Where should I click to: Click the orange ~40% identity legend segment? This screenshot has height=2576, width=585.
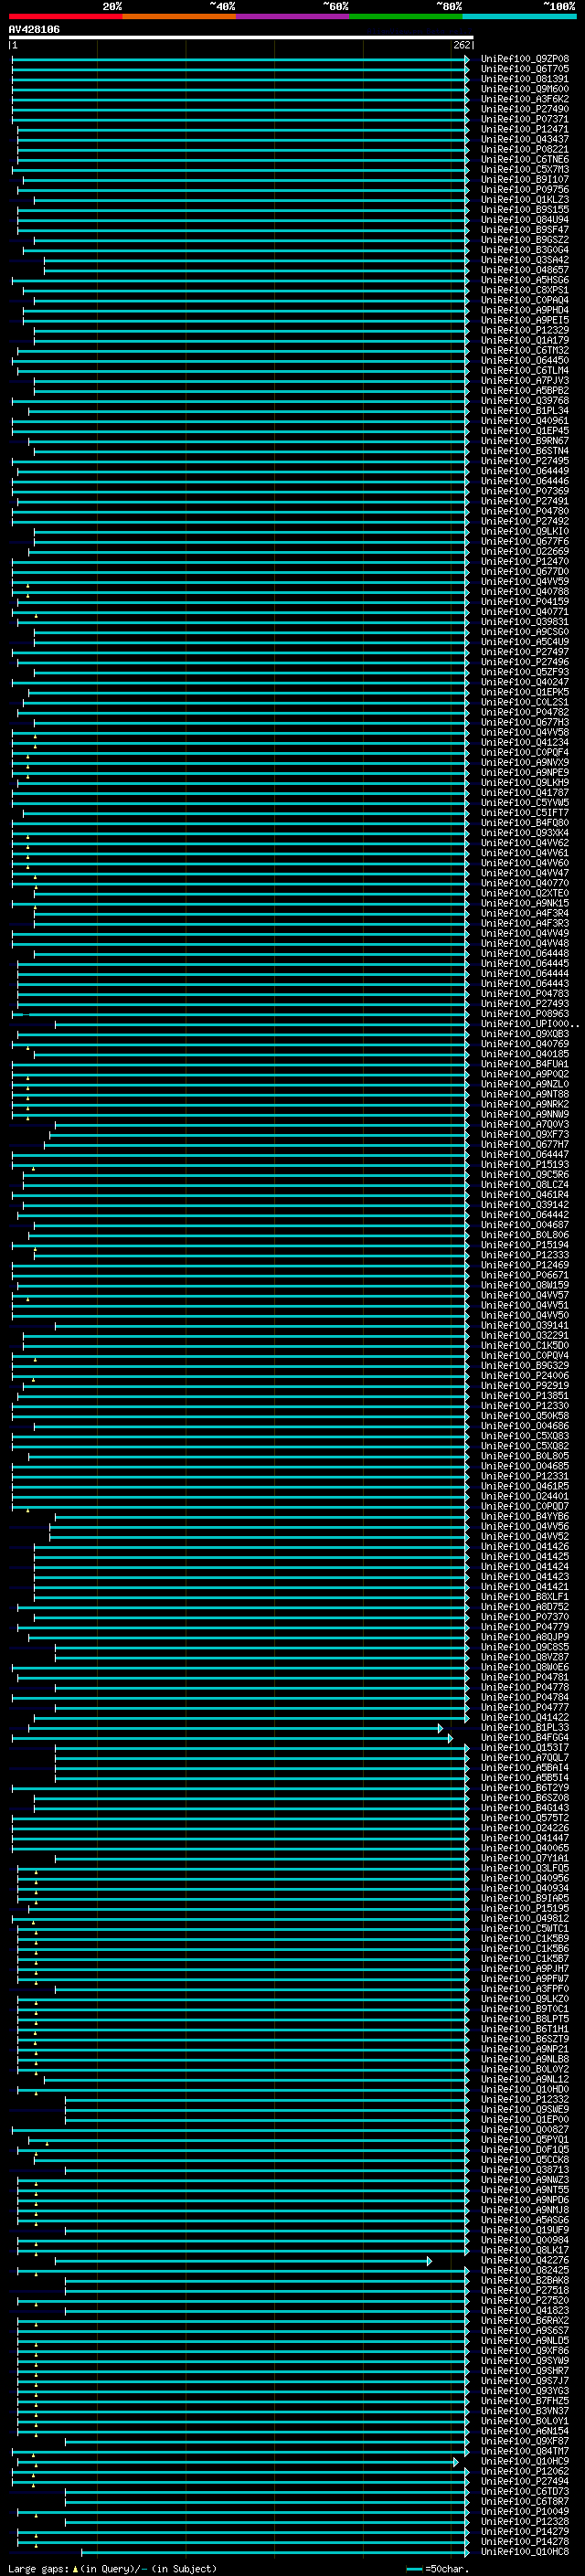[x=179, y=16]
